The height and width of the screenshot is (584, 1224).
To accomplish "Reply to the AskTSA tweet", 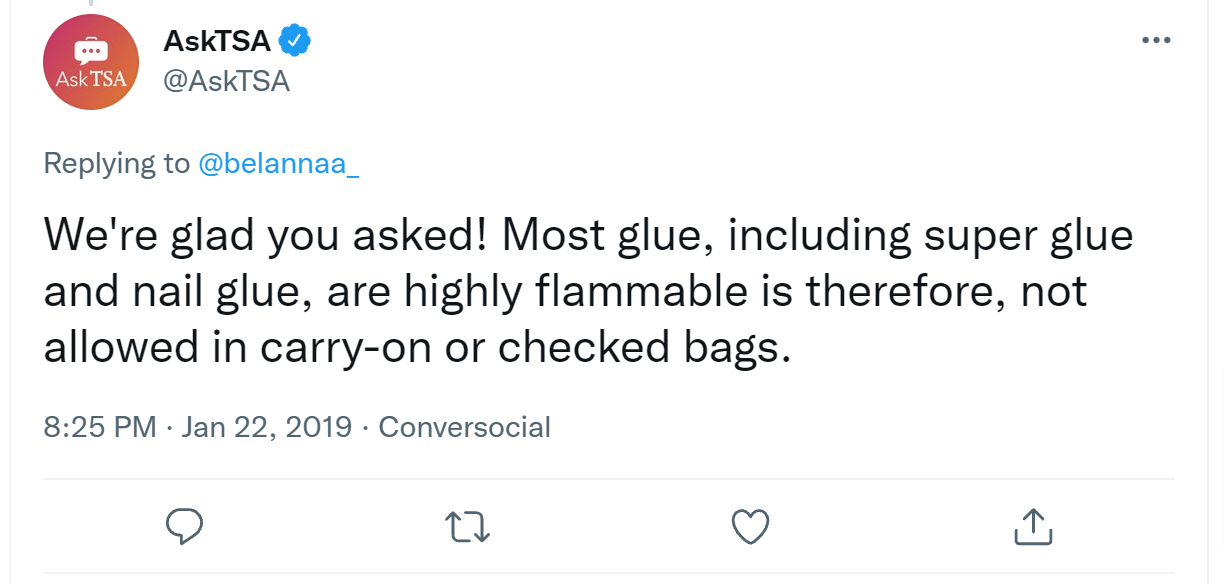I will pos(184,526).
